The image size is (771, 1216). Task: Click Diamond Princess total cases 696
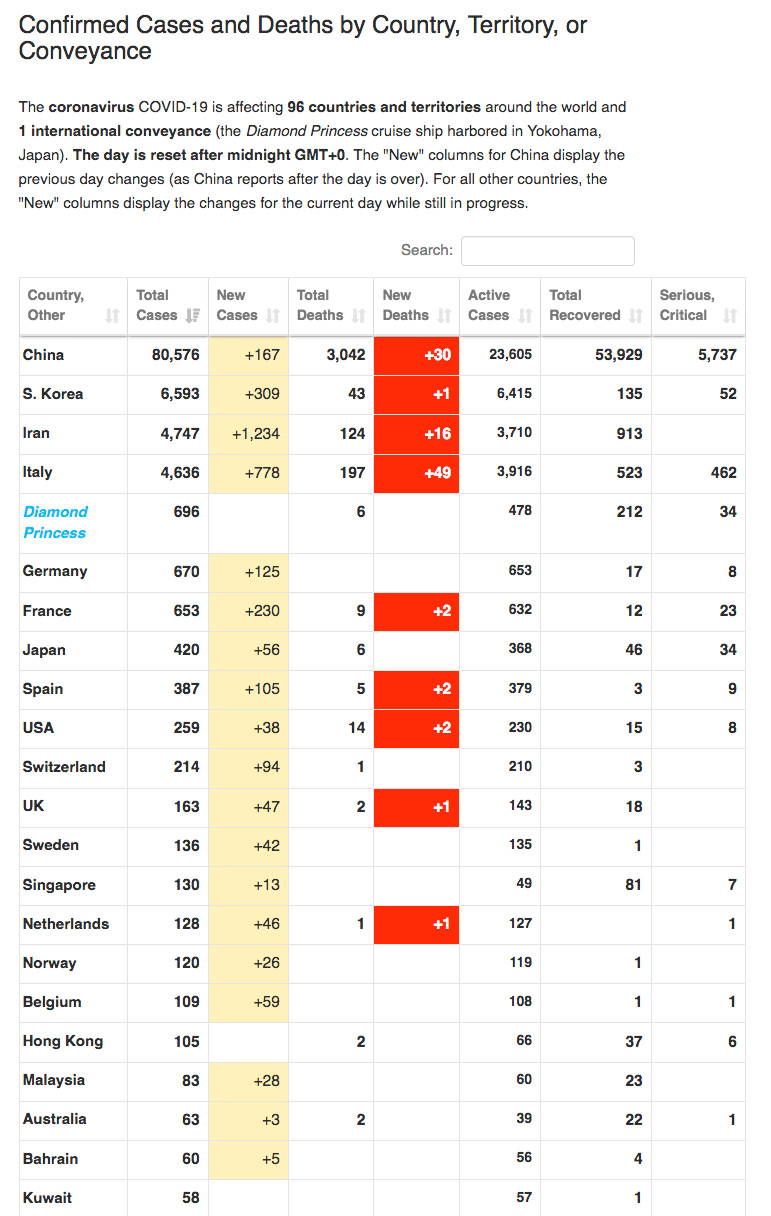click(x=186, y=512)
